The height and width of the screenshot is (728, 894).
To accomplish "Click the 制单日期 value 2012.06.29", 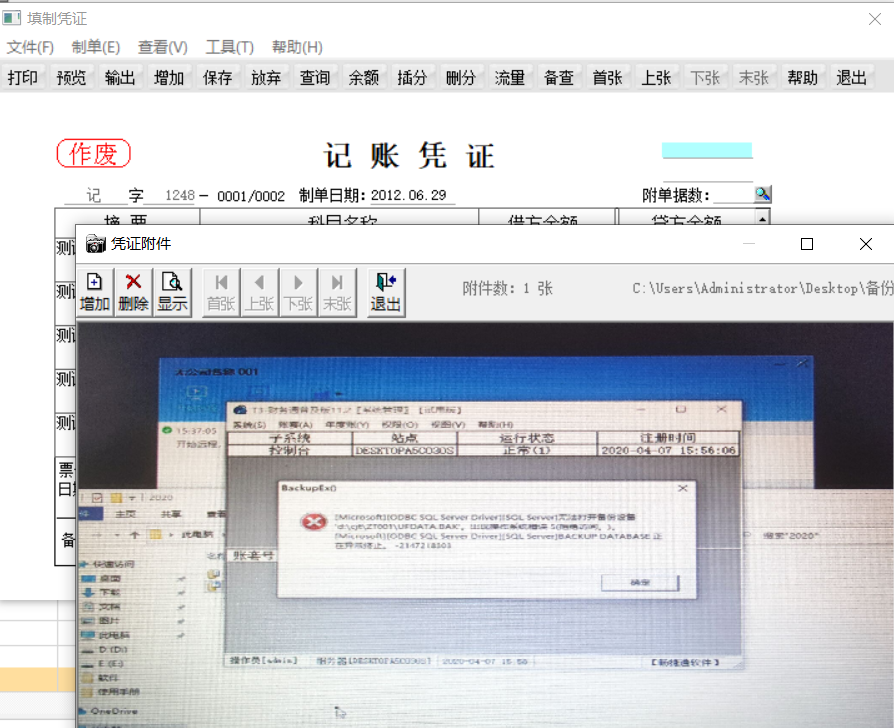I will [x=408, y=196].
